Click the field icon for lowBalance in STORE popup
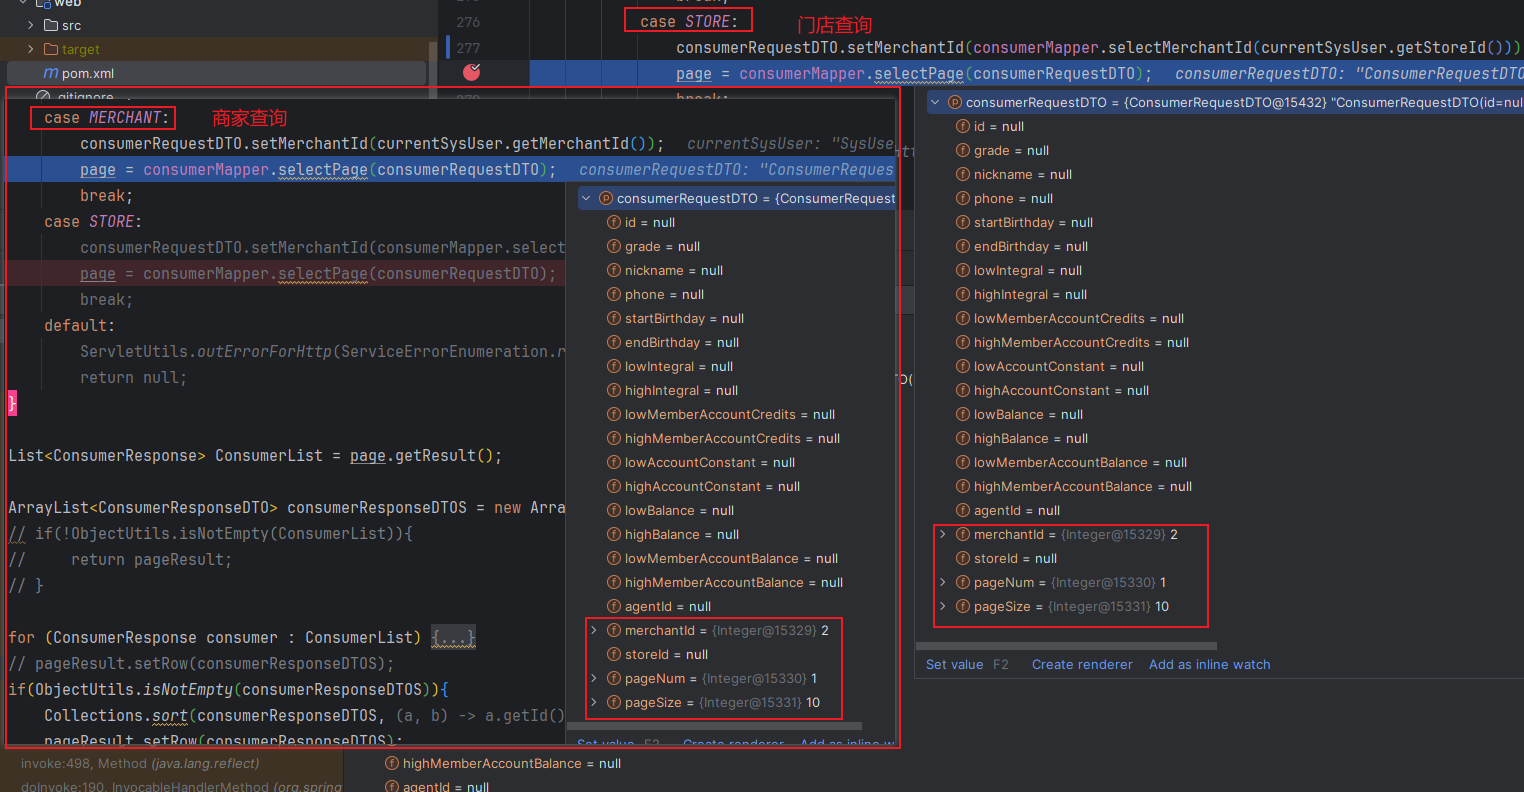Viewport: 1524px width, 792px height. (964, 414)
